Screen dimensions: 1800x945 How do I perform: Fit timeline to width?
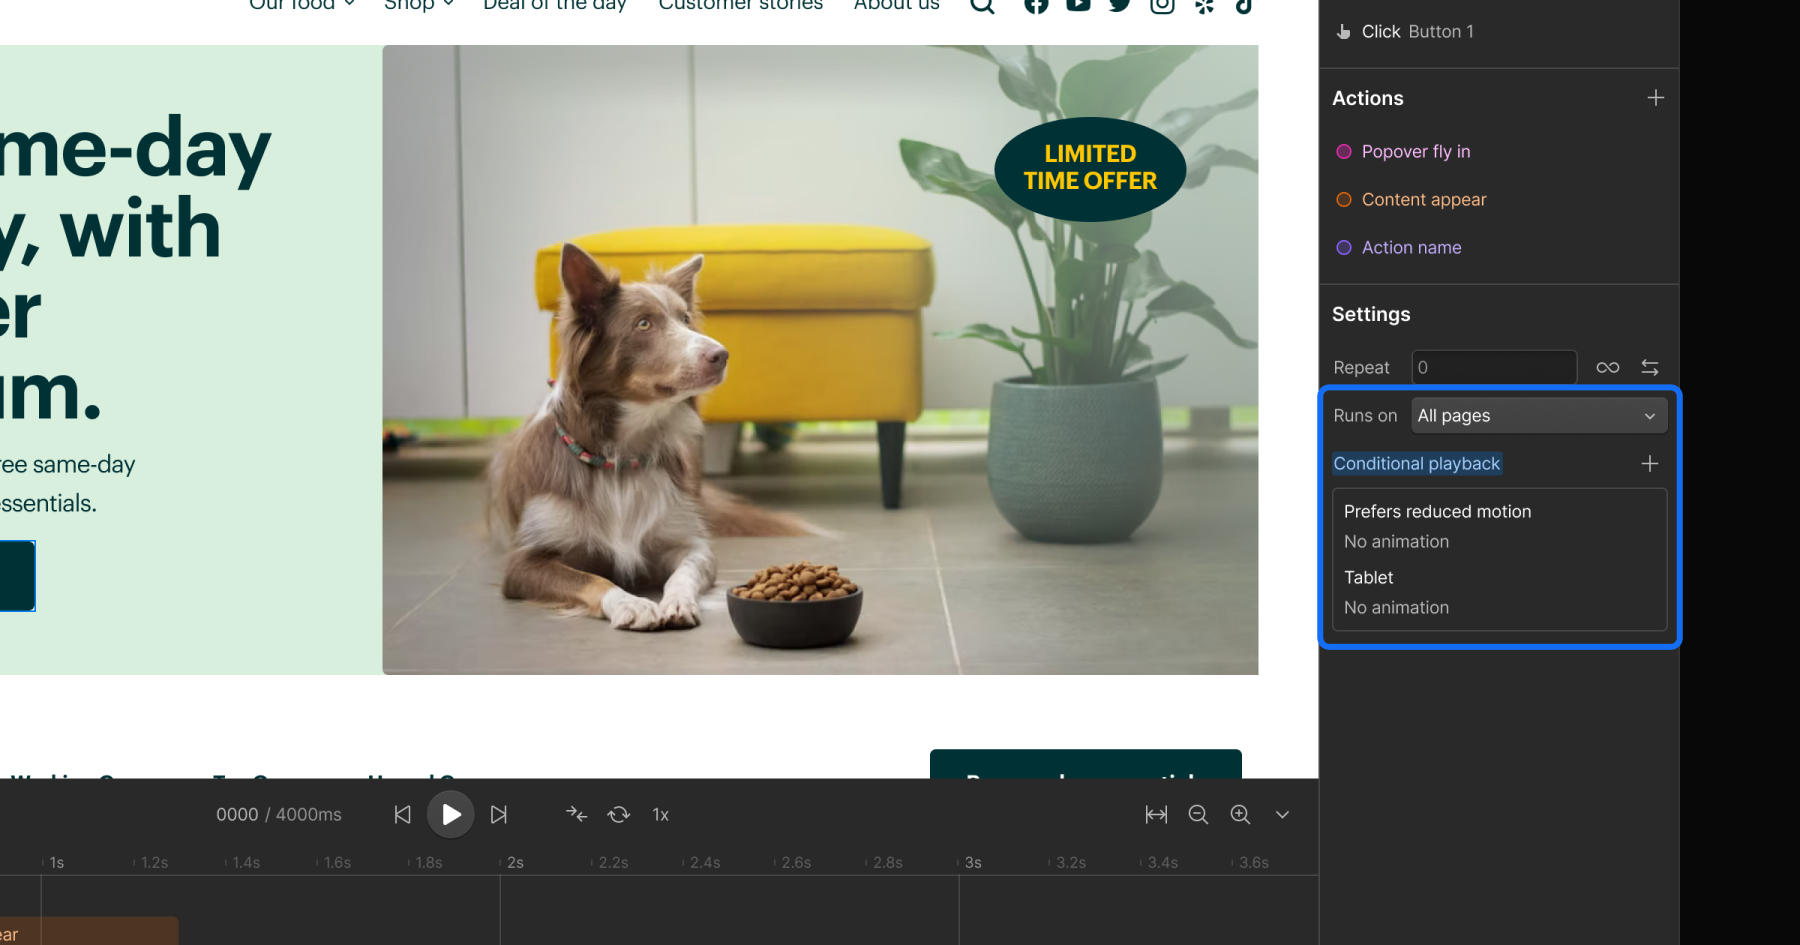point(1156,815)
